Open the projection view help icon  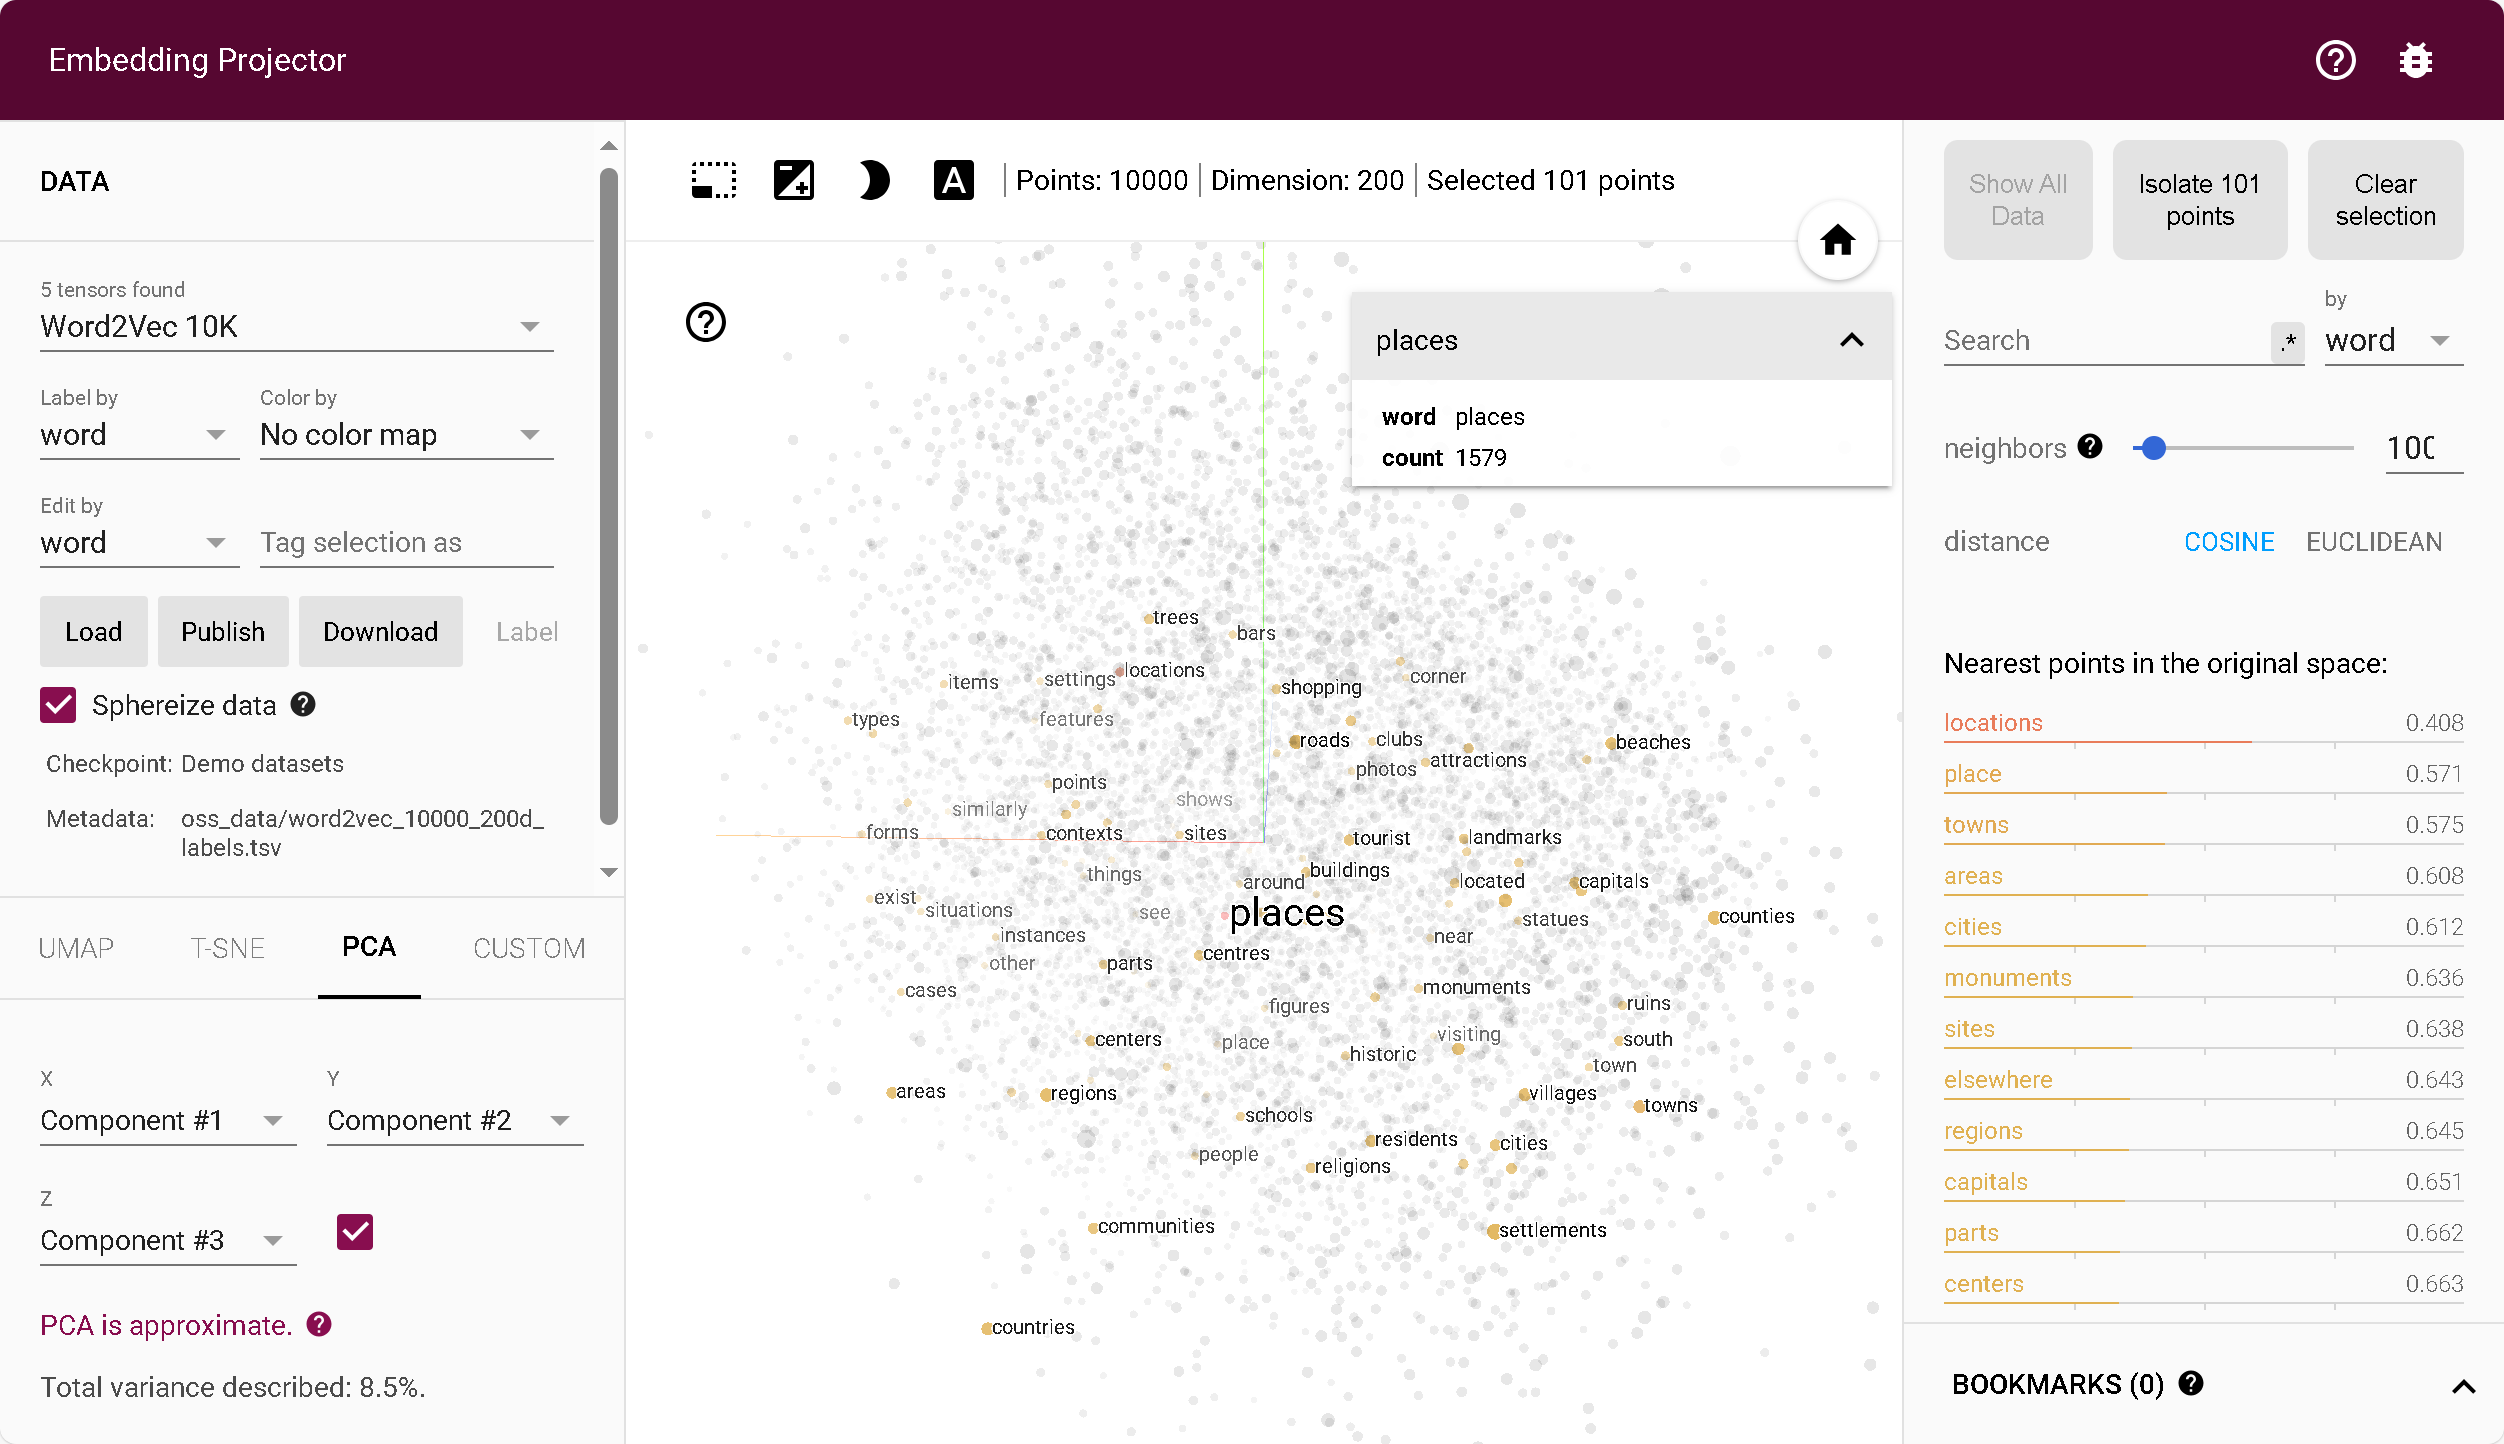click(x=706, y=322)
